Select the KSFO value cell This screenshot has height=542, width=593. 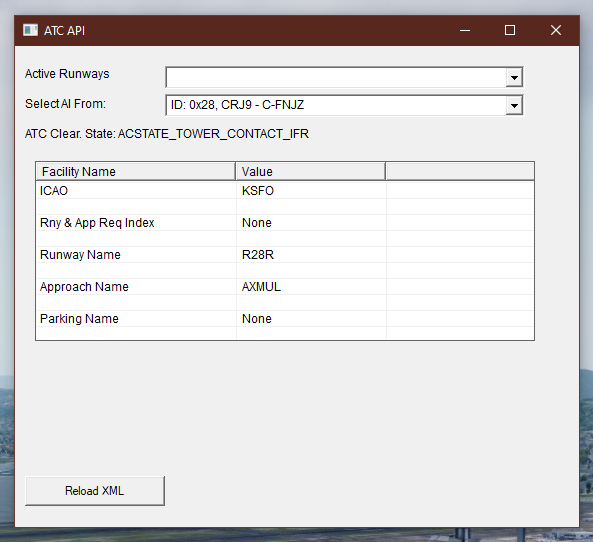(258, 191)
